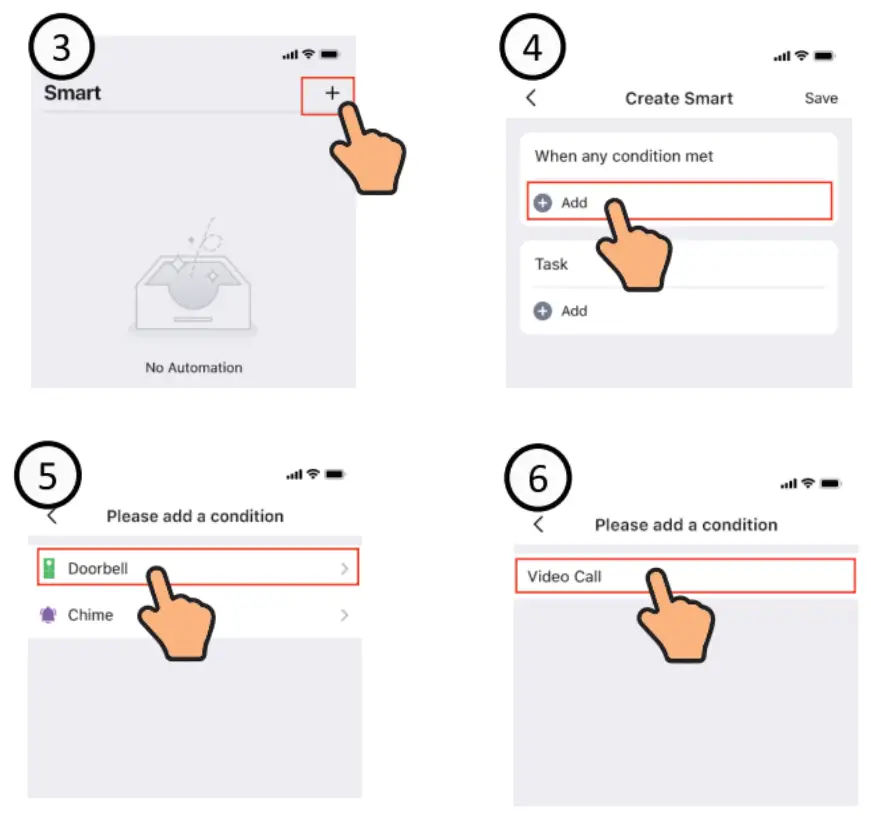
Task: Click the empty inbox No Automation illustration
Action: (x=193, y=278)
